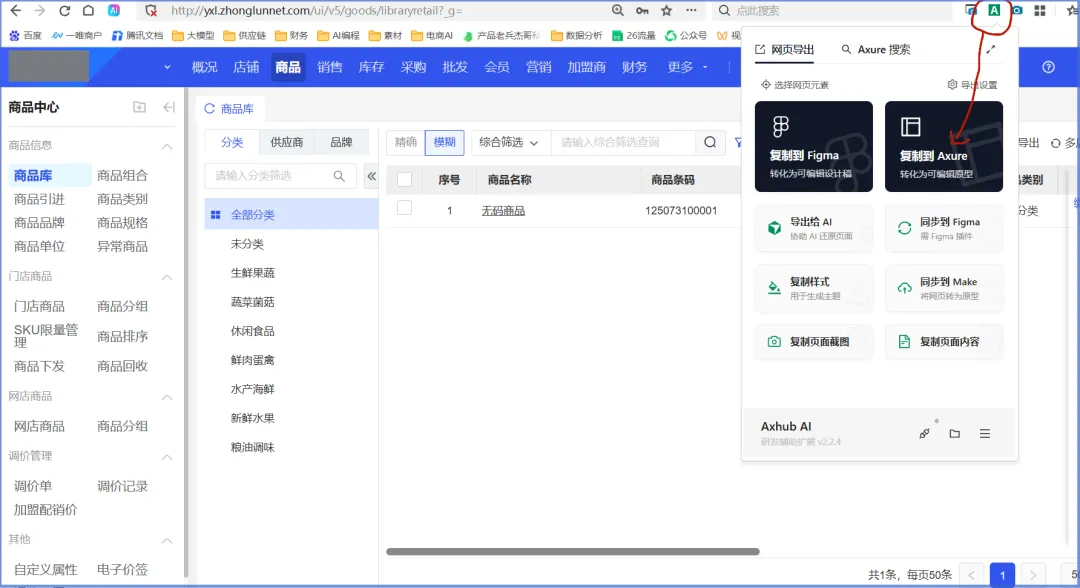
Task: Open the 销售 top menu
Action: click(329, 67)
